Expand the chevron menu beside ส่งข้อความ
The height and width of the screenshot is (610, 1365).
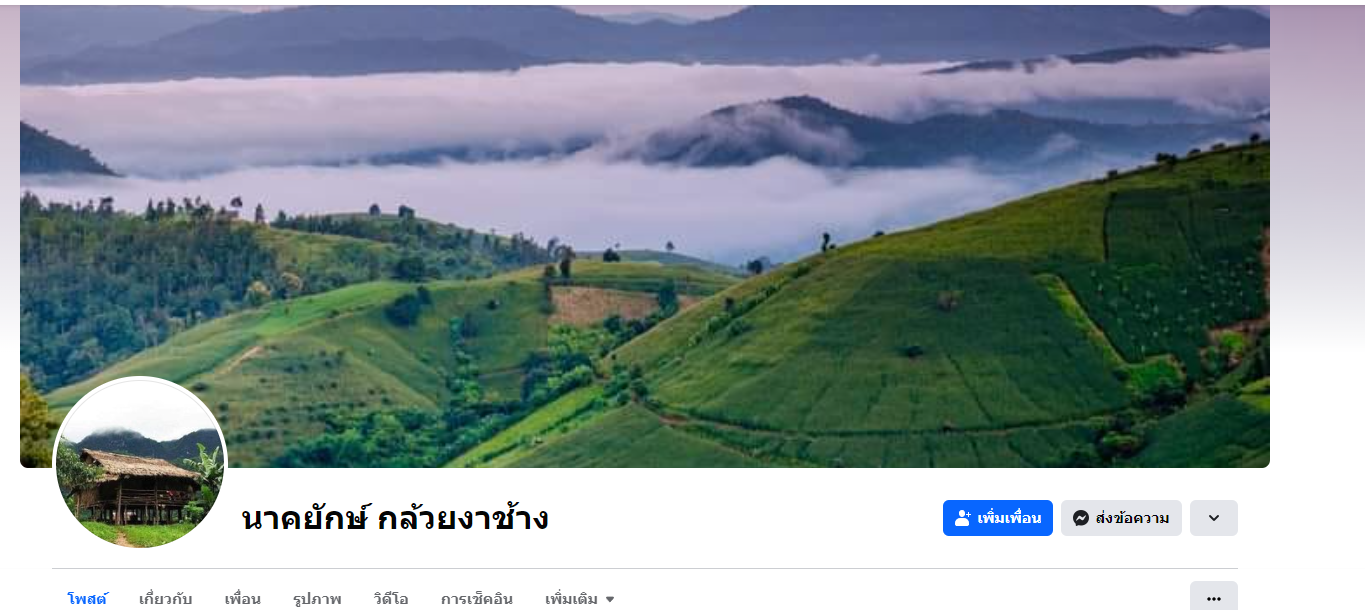[x=1214, y=518]
